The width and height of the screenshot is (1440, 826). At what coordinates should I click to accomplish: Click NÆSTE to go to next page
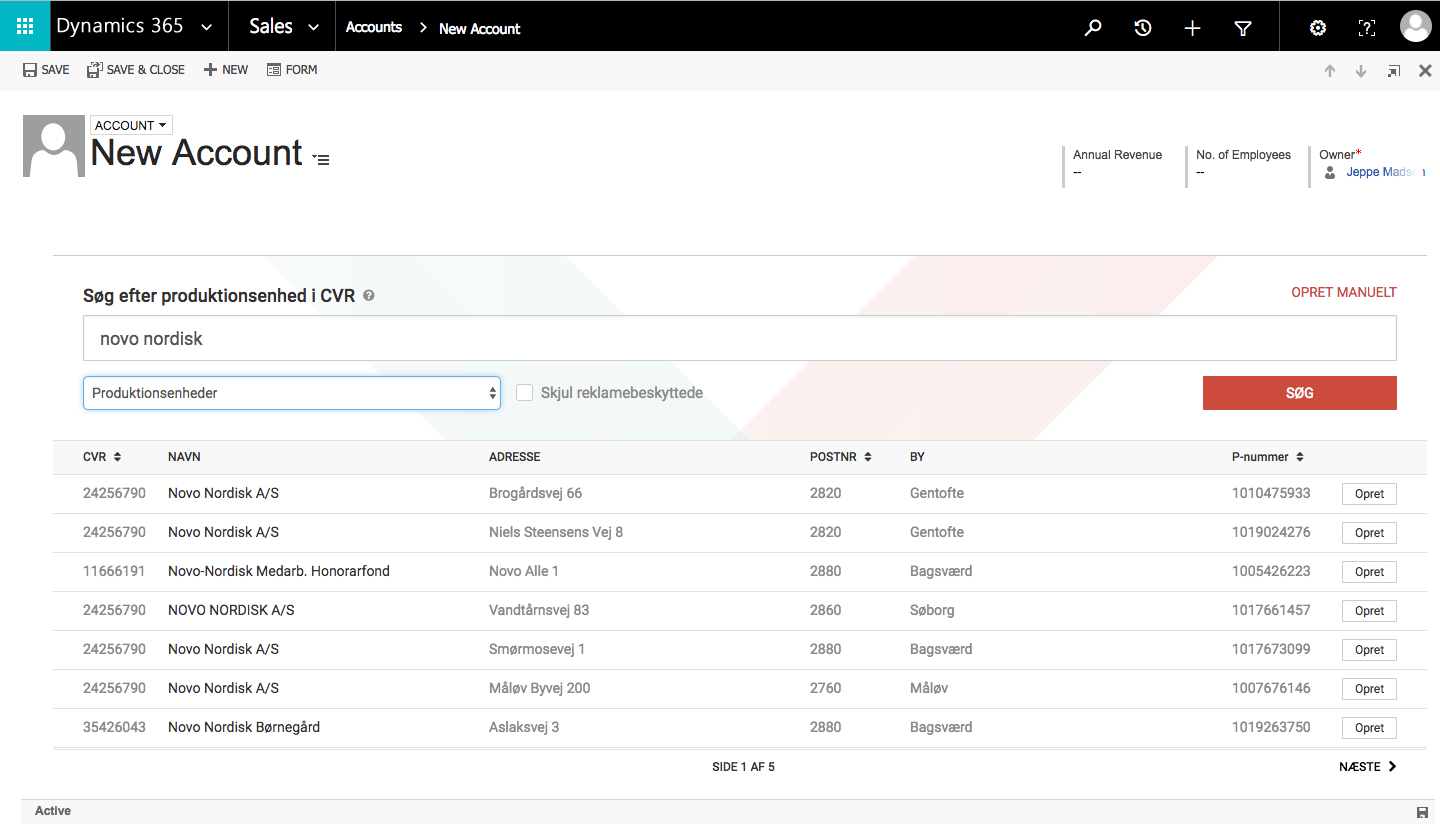(x=1368, y=767)
